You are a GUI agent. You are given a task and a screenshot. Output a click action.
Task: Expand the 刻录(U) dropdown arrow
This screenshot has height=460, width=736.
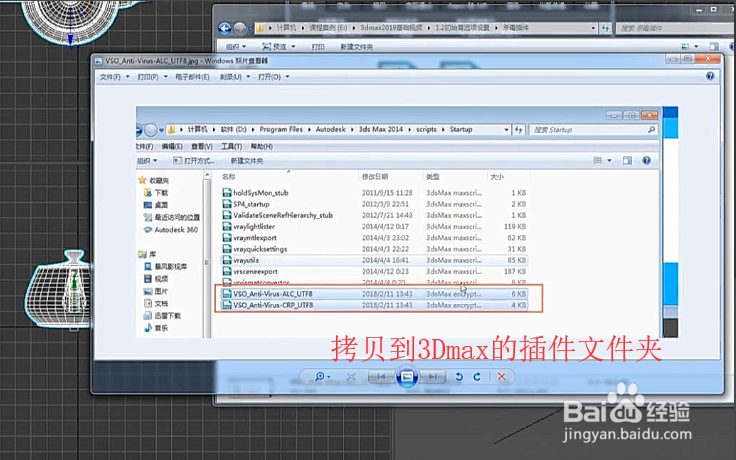tap(248, 77)
